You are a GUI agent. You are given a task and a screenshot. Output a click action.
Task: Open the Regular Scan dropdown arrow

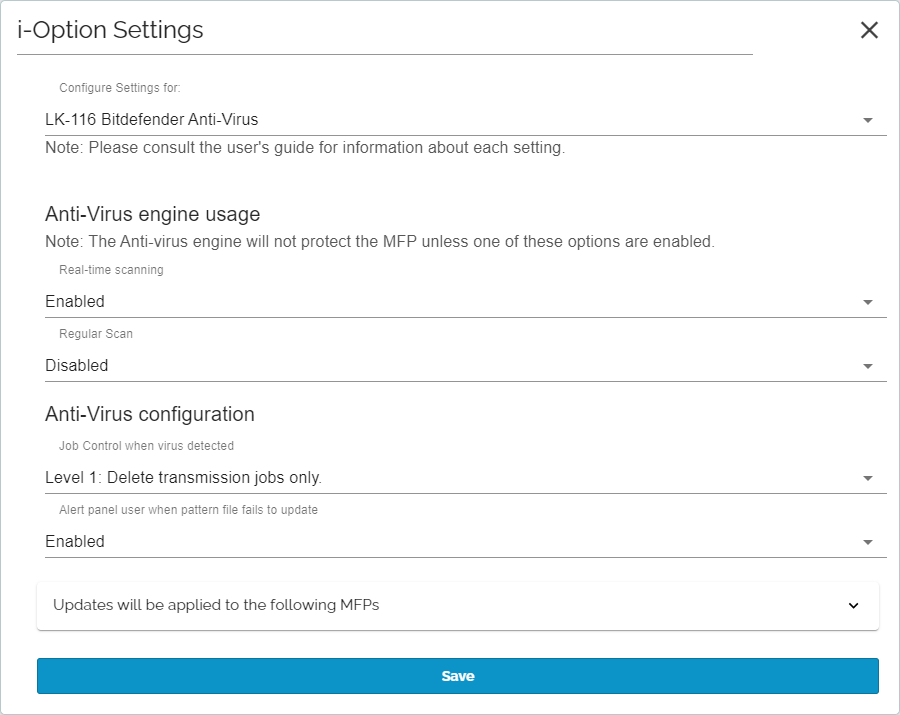coord(868,366)
